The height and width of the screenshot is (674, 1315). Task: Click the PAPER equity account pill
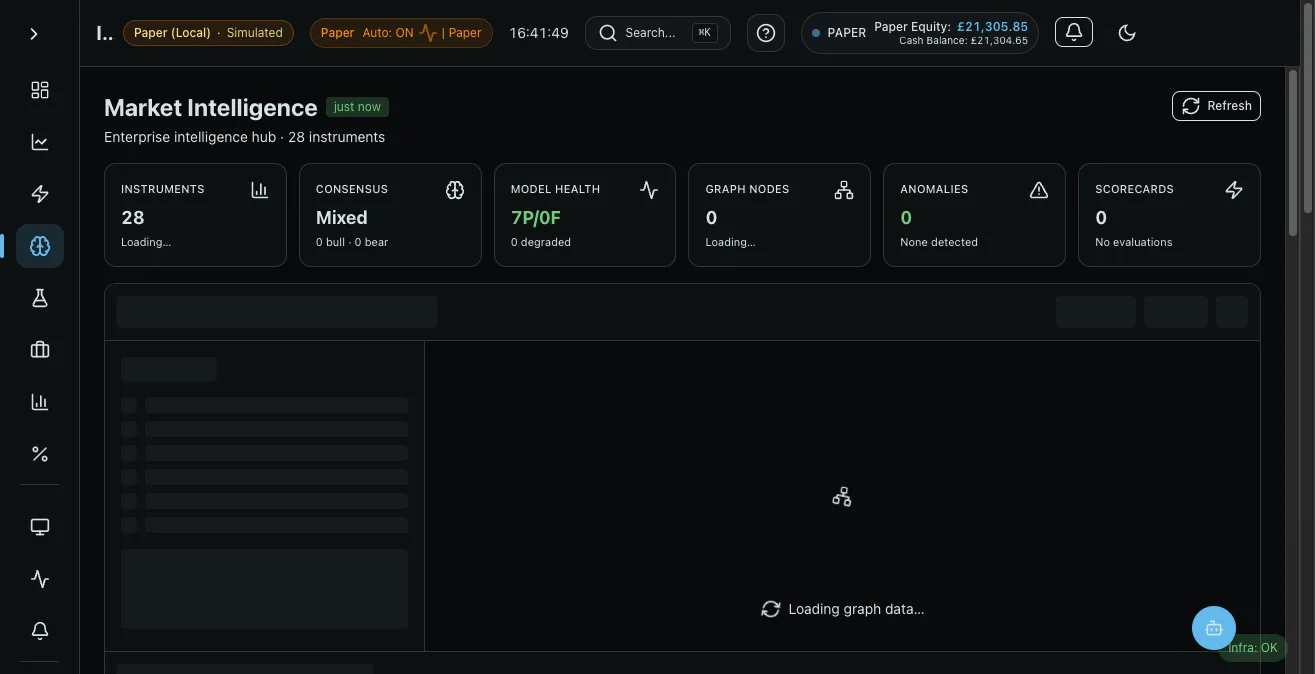(x=920, y=33)
